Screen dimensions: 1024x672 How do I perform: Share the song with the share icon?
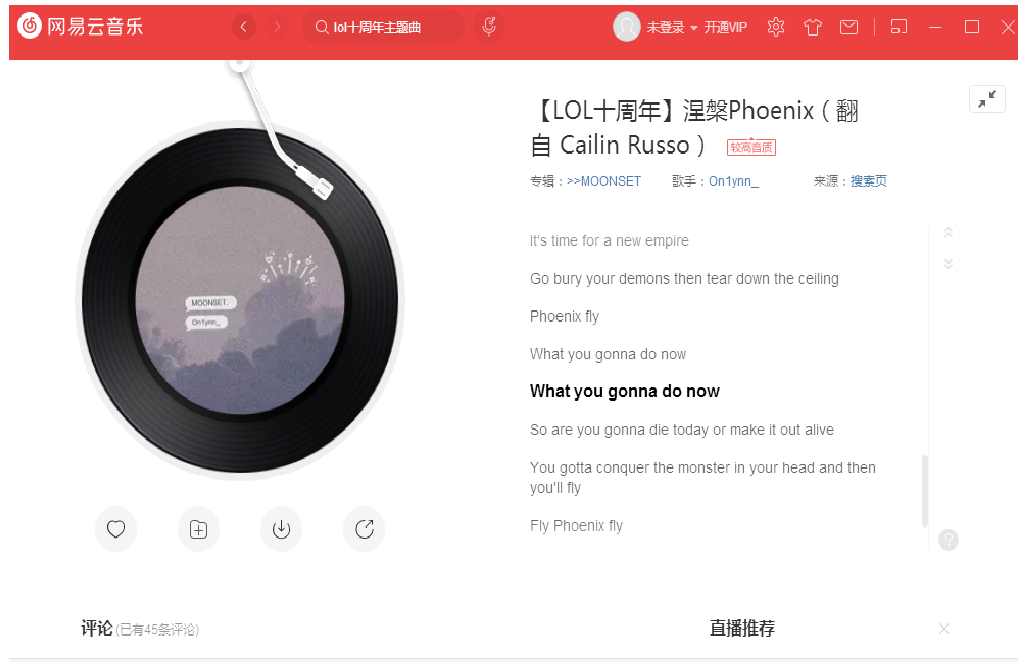click(x=364, y=529)
